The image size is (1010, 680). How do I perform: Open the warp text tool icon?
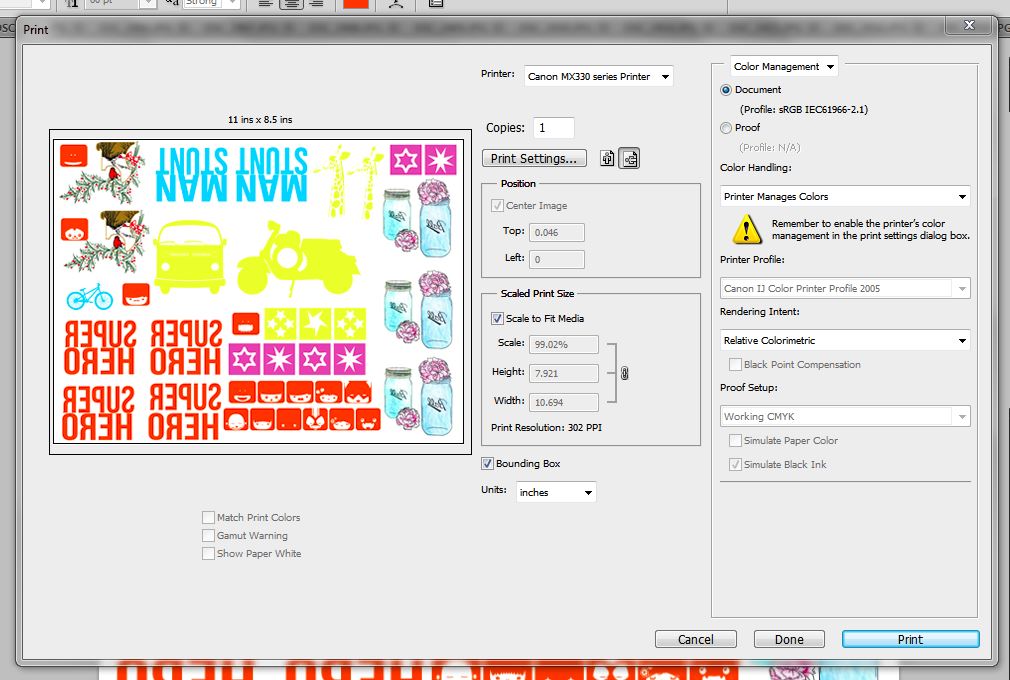[x=396, y=3]
